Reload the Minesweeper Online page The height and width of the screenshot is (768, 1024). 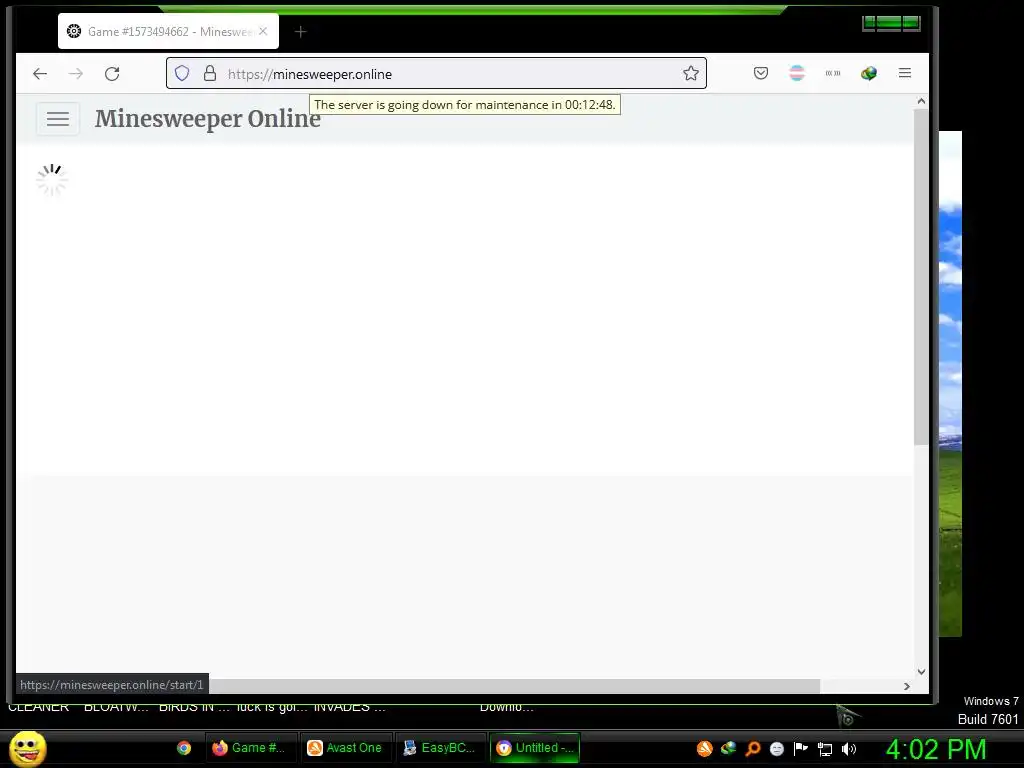[112, 74]
